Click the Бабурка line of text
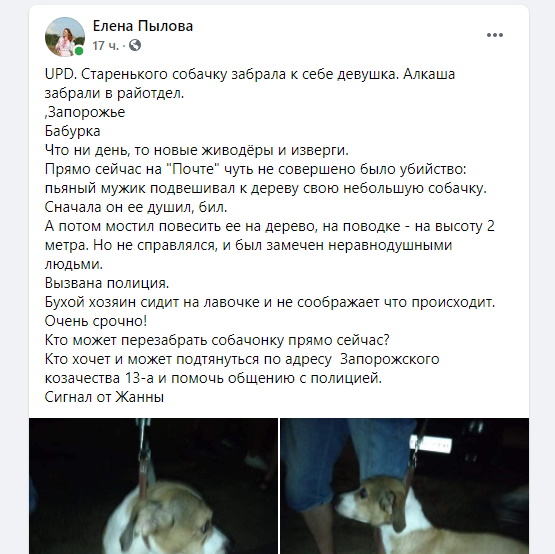The image size is (555, 554). (x=73, y=131)
